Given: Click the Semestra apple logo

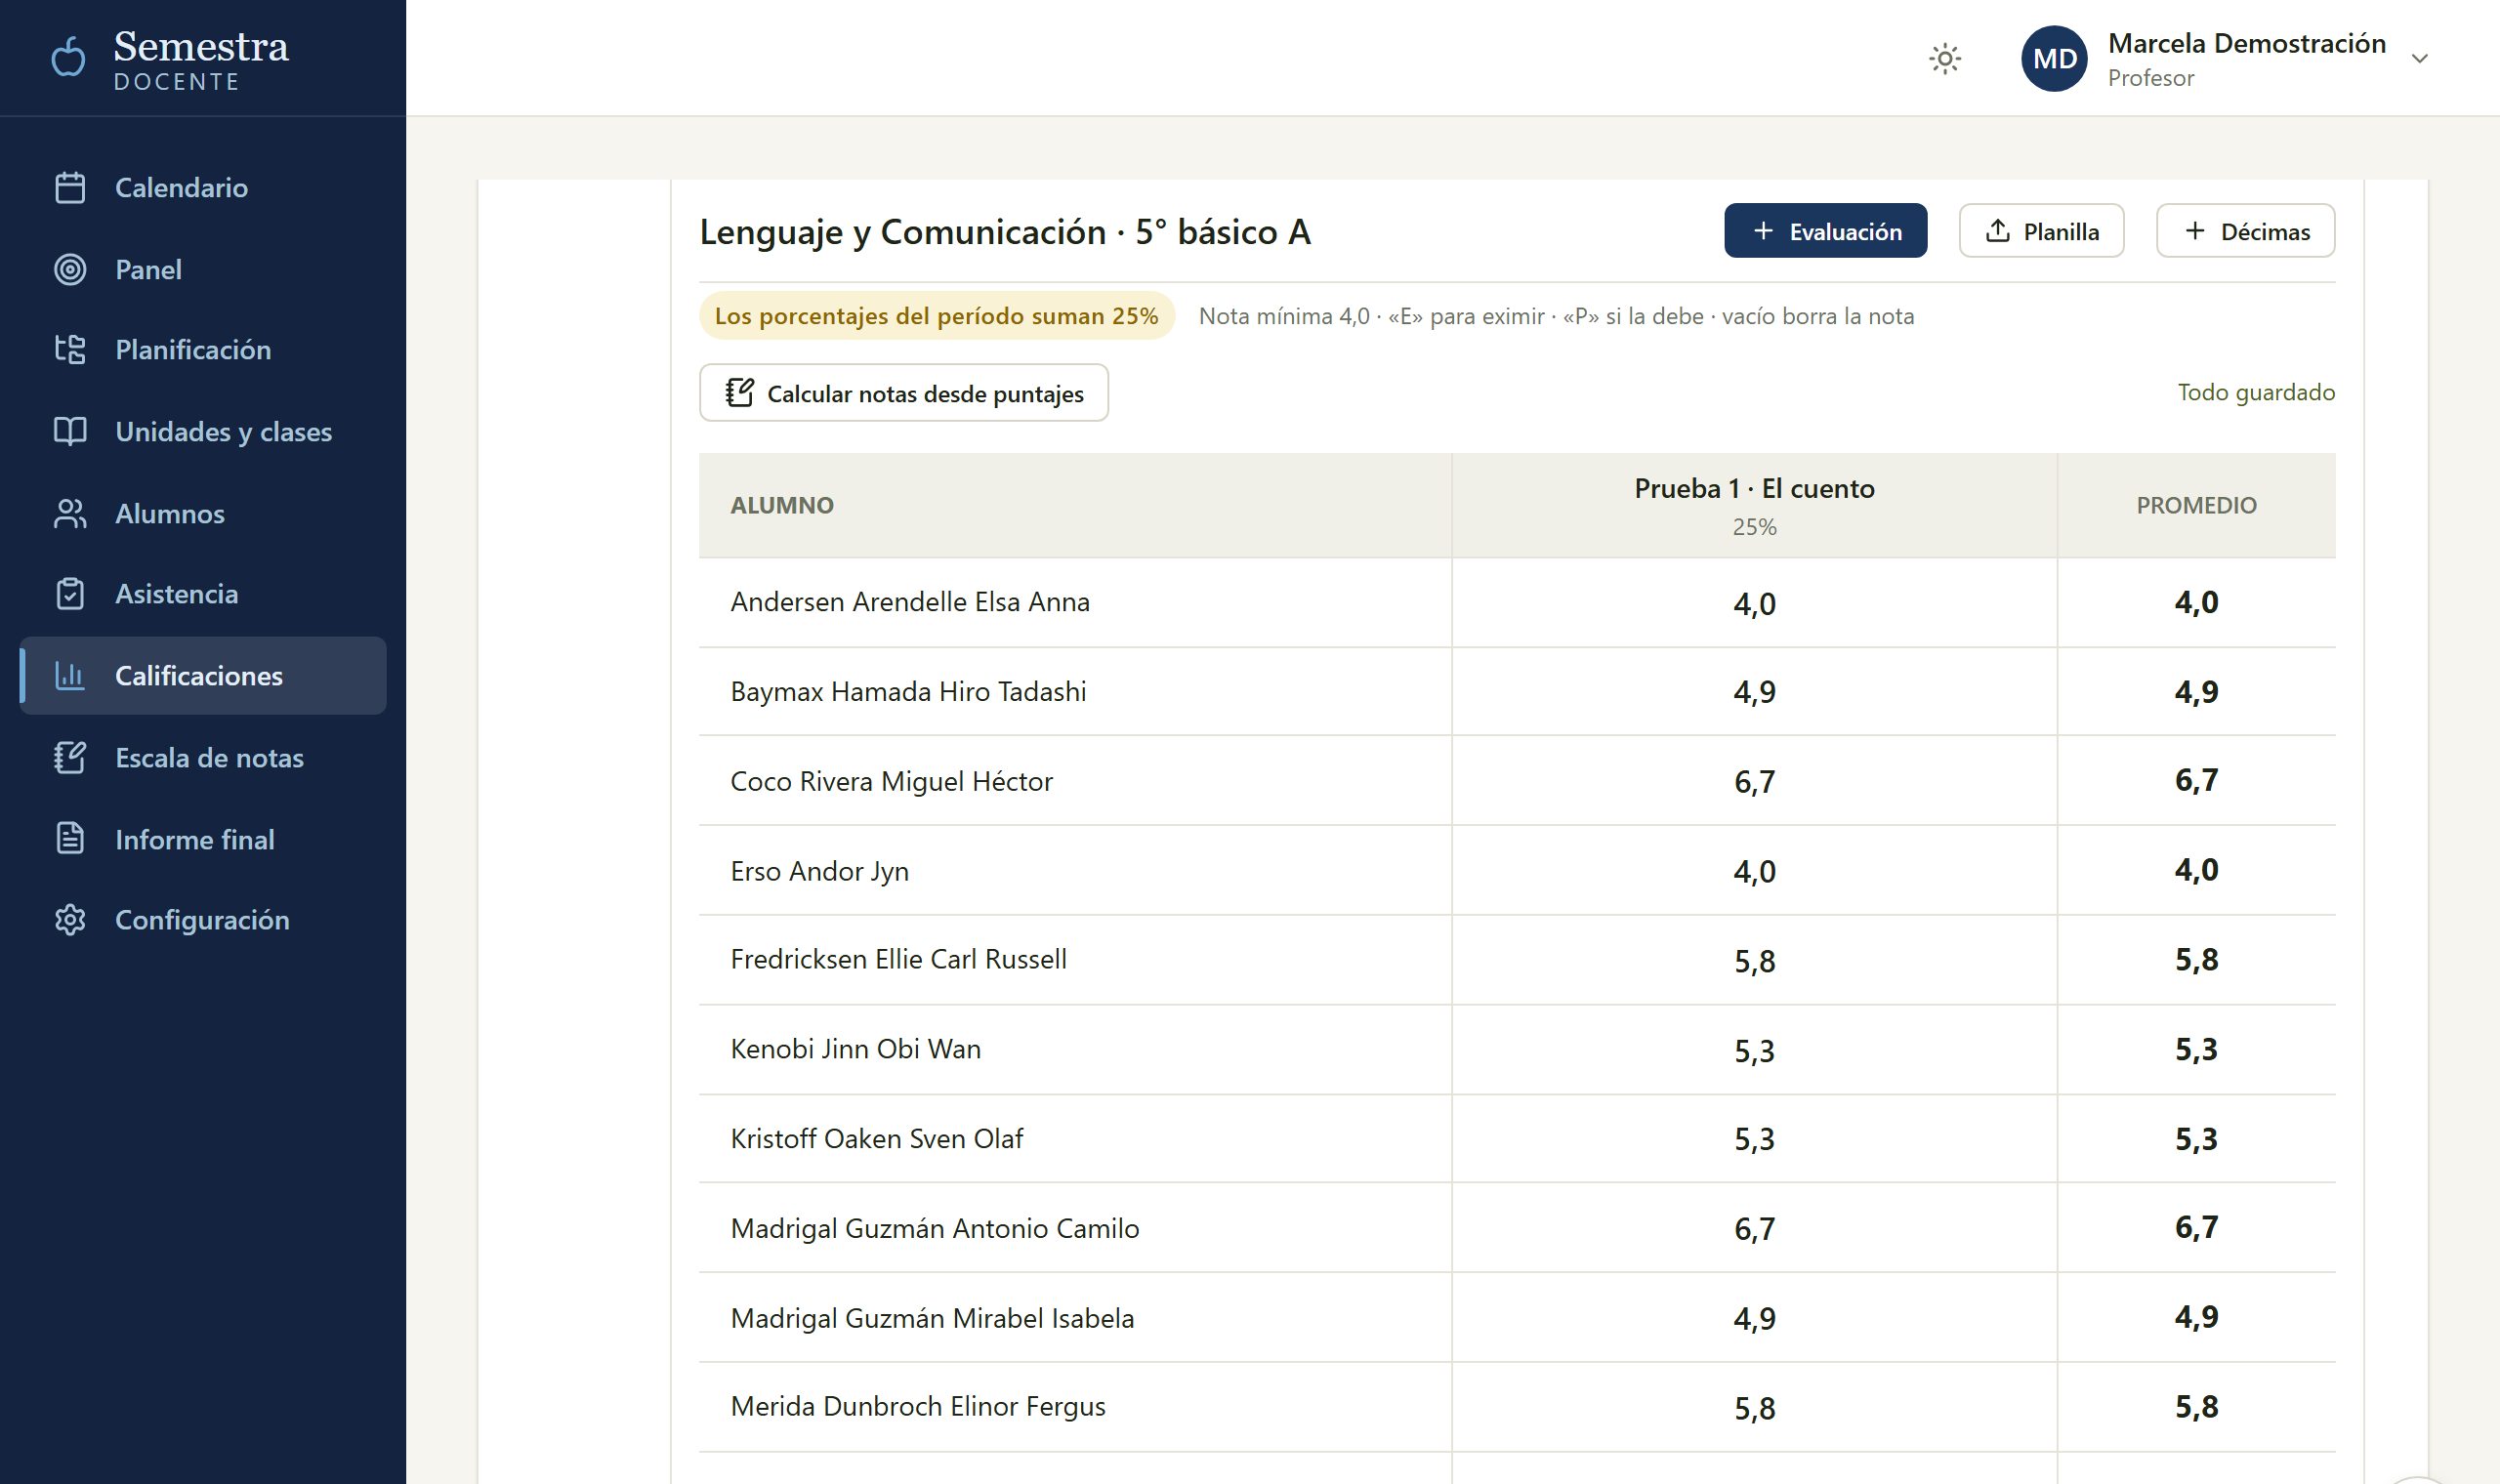Looking at the screenshot, I should pos(68,57).
